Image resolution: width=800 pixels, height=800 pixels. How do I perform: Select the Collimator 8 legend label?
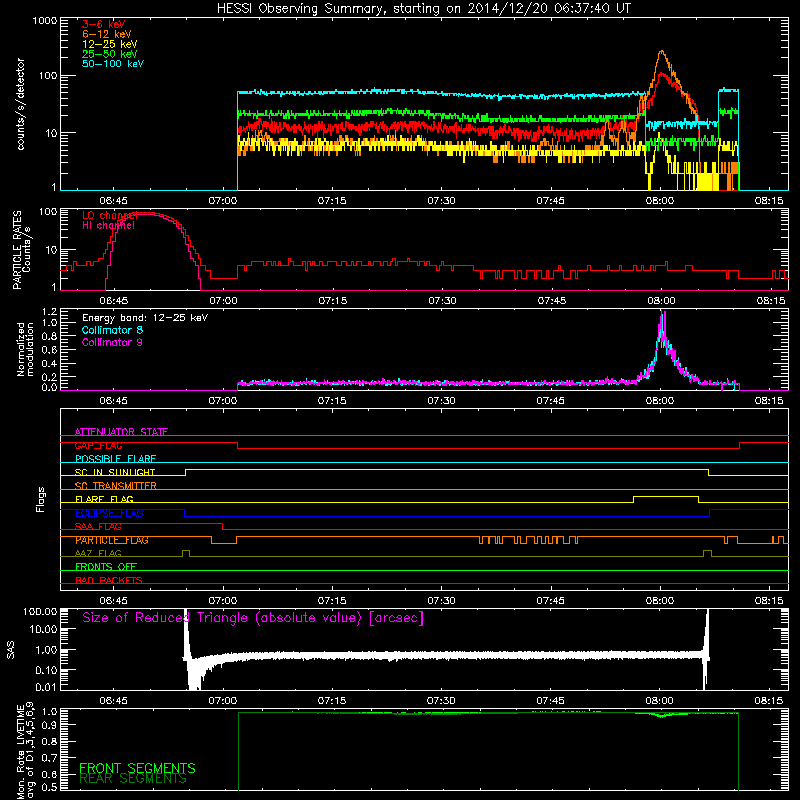[x=112, y=330]
